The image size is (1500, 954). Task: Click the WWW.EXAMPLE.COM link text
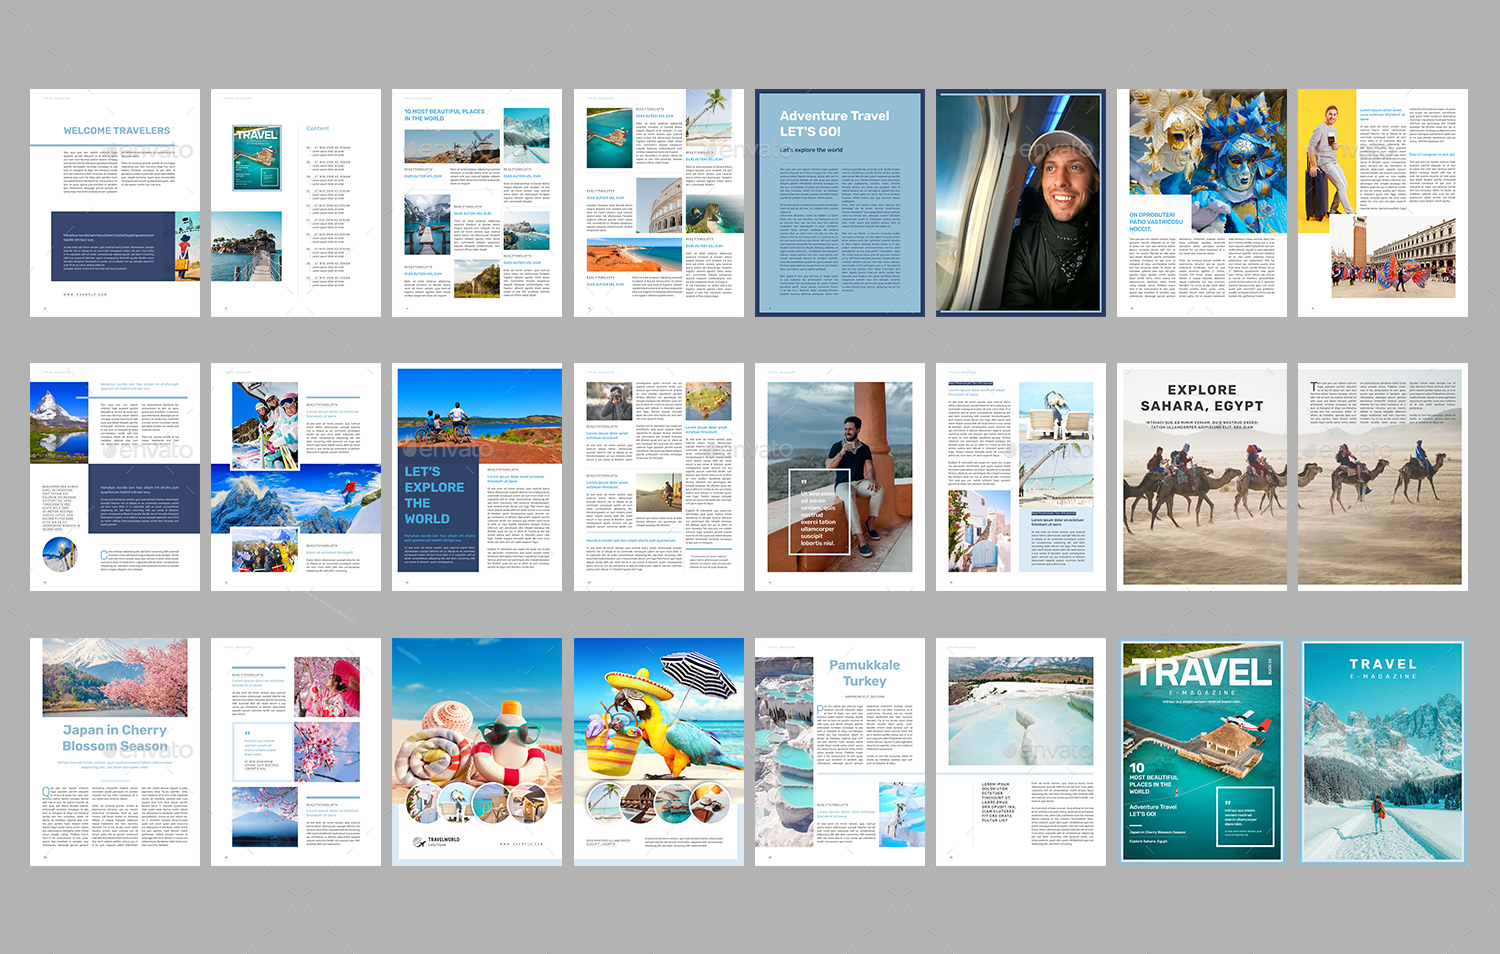(84, 294)
